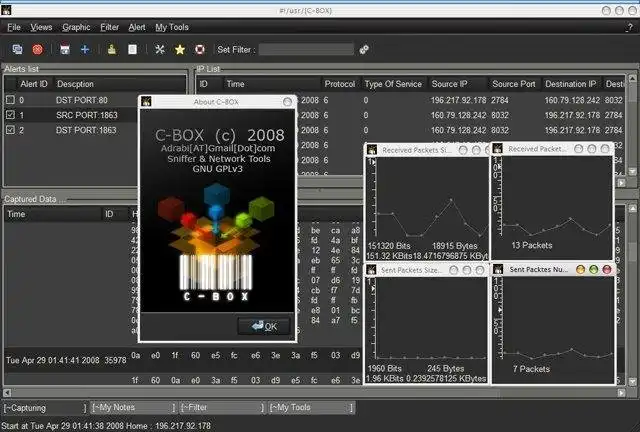This screenshot has height=432, width=640.
Task: Toggle checkbox for alert 1 SRC PORT:1863
Action: [10, 115]
